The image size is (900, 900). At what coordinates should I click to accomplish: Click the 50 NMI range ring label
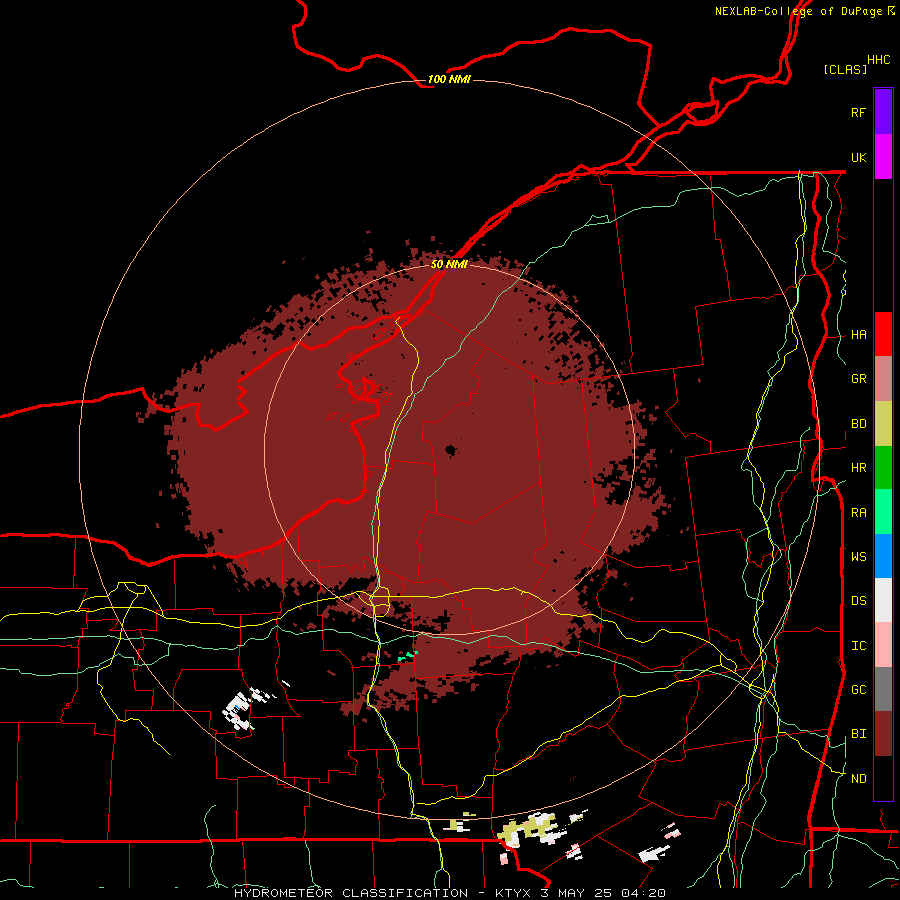click(x=449, y=264)
